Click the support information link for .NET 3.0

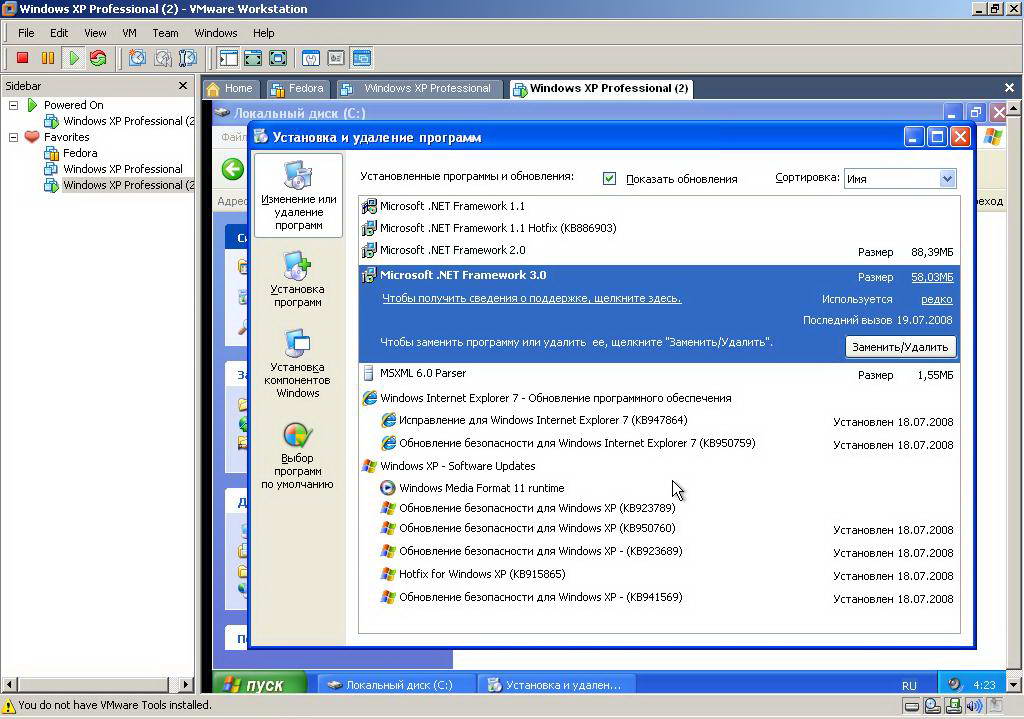point(531,298)
